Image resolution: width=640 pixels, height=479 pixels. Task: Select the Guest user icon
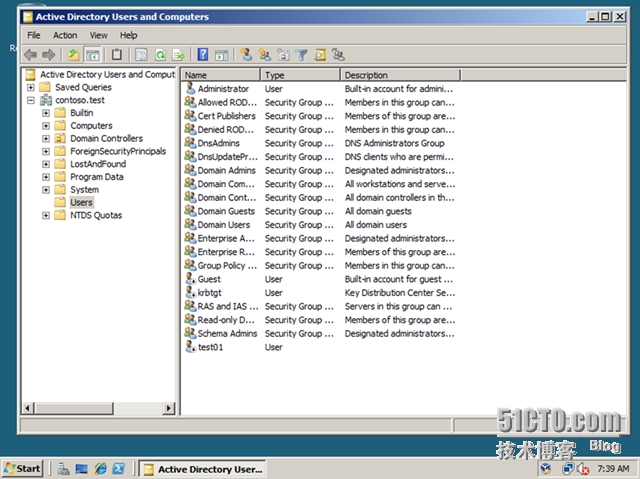[190, 279]
